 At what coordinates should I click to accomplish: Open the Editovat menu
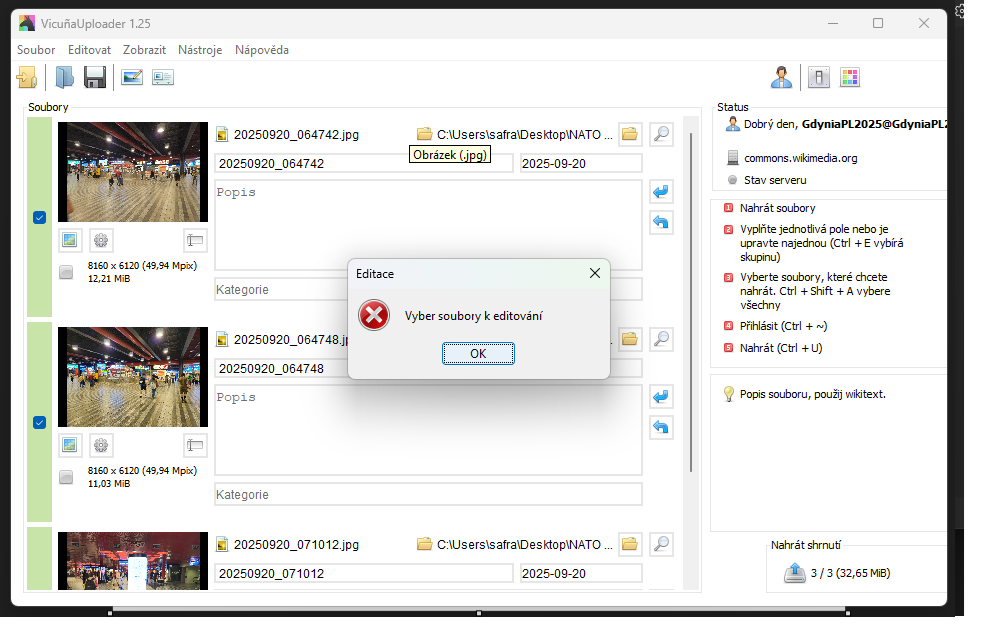89,50
